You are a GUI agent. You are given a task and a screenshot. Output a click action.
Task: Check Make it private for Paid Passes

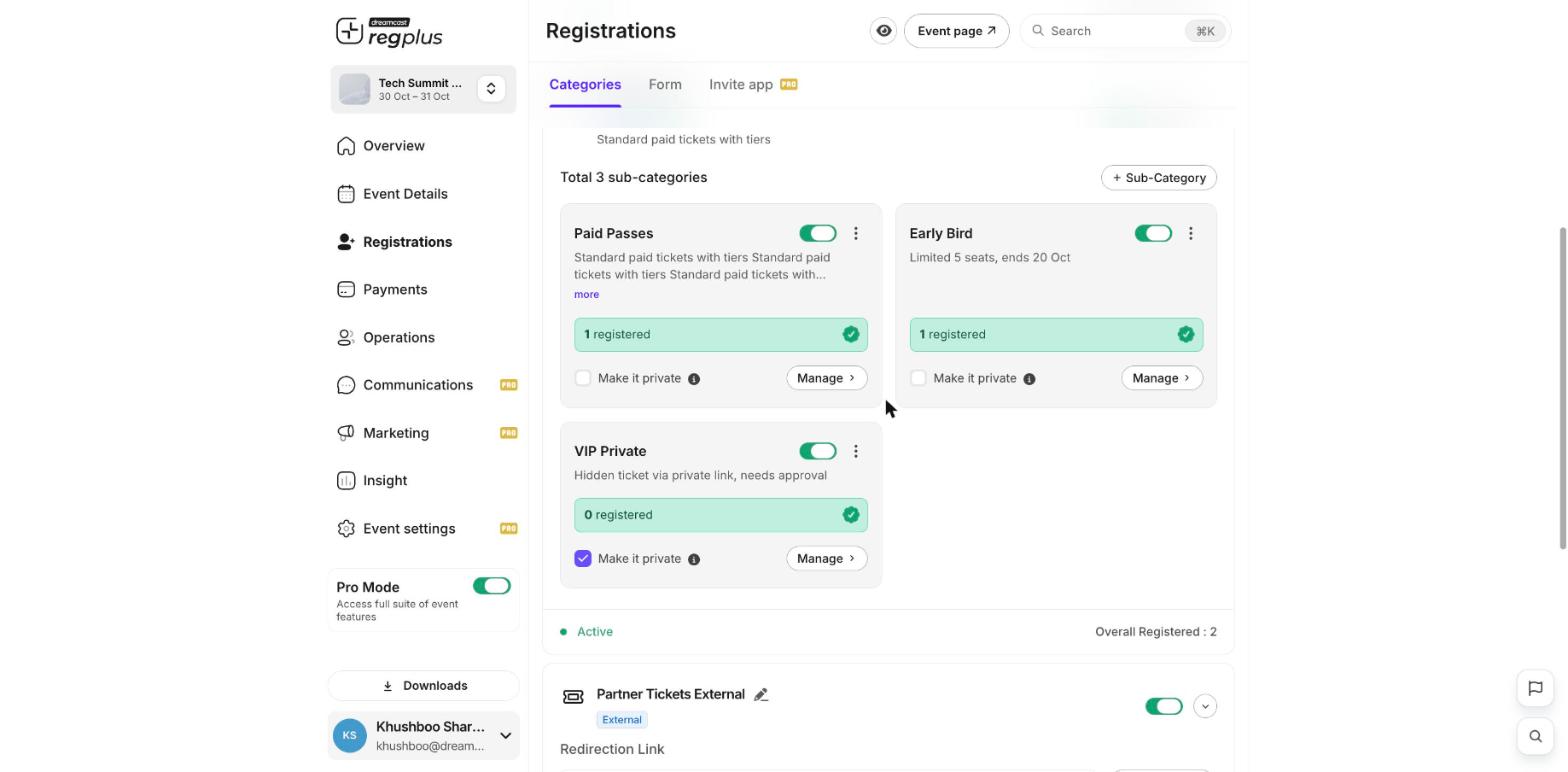(583, 378)
